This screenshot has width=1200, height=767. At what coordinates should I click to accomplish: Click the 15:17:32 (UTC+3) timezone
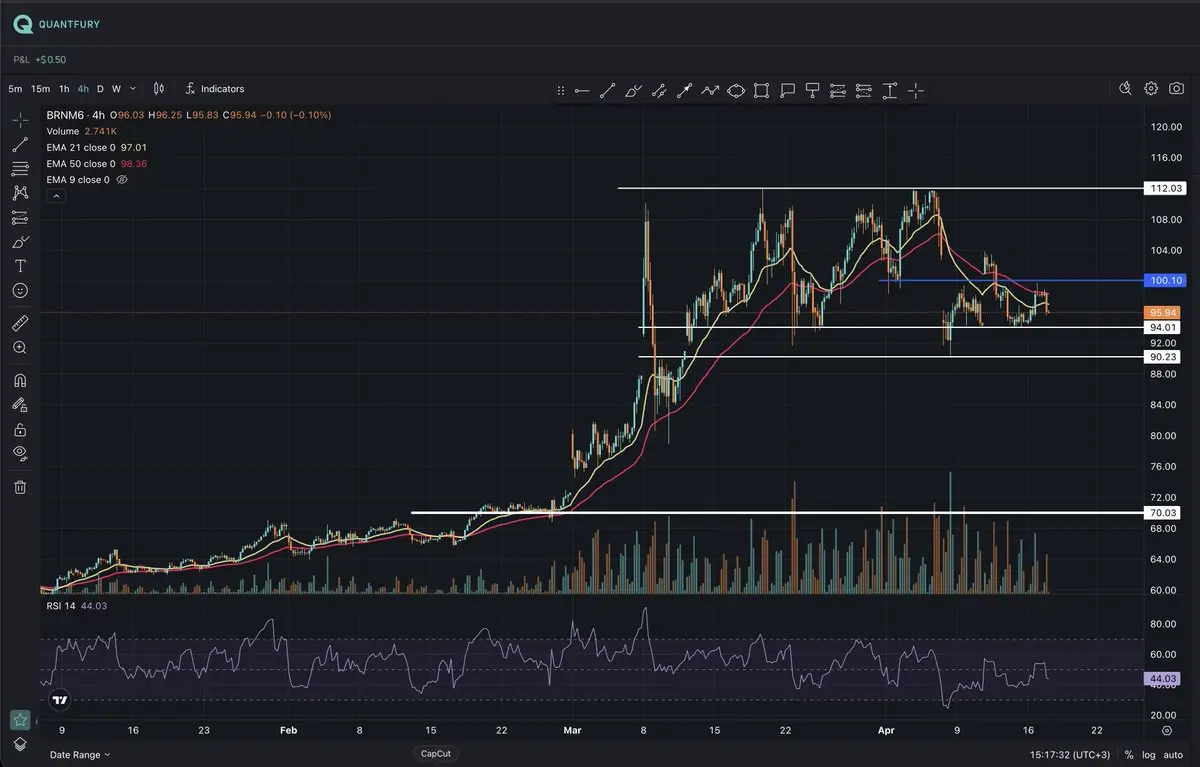1068,754
